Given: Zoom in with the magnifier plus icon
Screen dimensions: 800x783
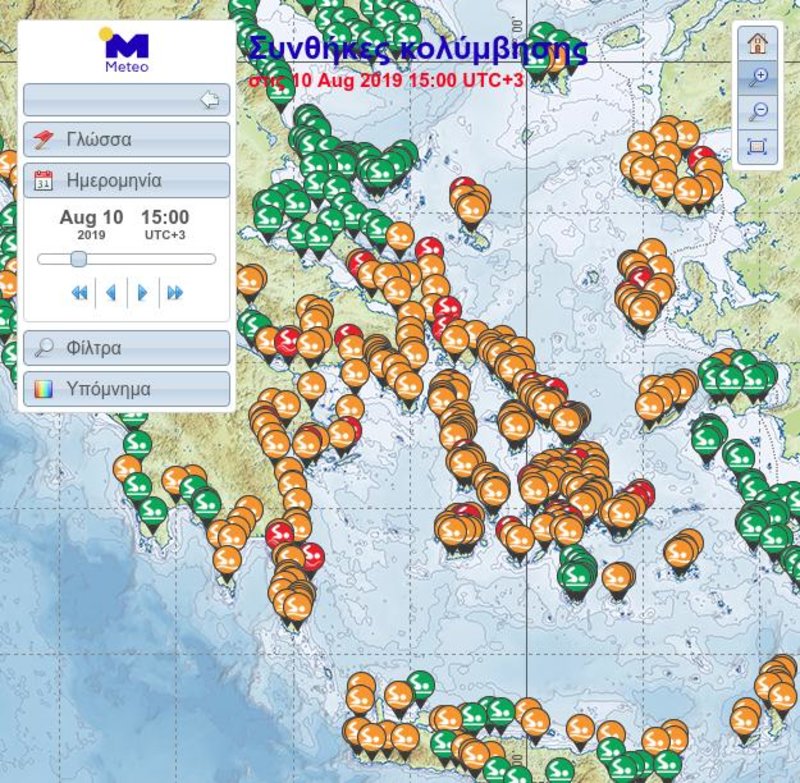Looking at the screenshot, I should pyautogui.click(x=758, y=78).
